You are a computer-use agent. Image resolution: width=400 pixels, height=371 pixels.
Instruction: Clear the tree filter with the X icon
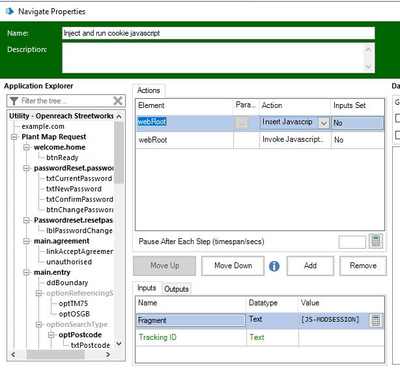click(x=118, y=101)
